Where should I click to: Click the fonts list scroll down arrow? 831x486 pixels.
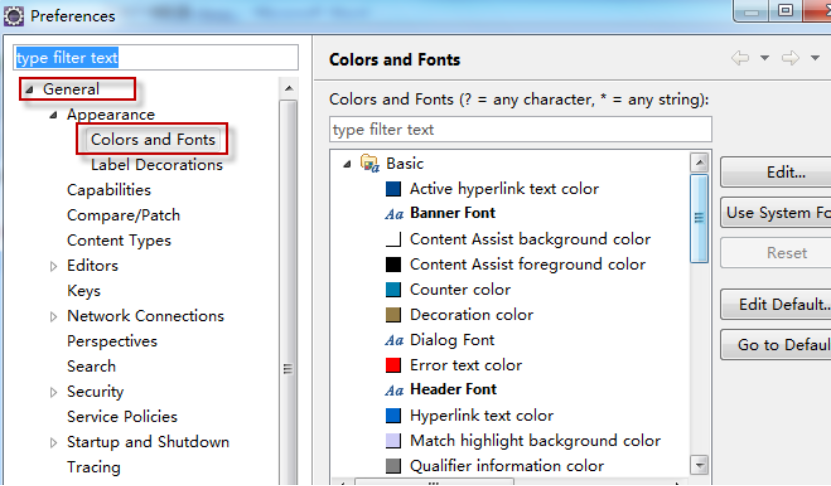click(700, 465)
